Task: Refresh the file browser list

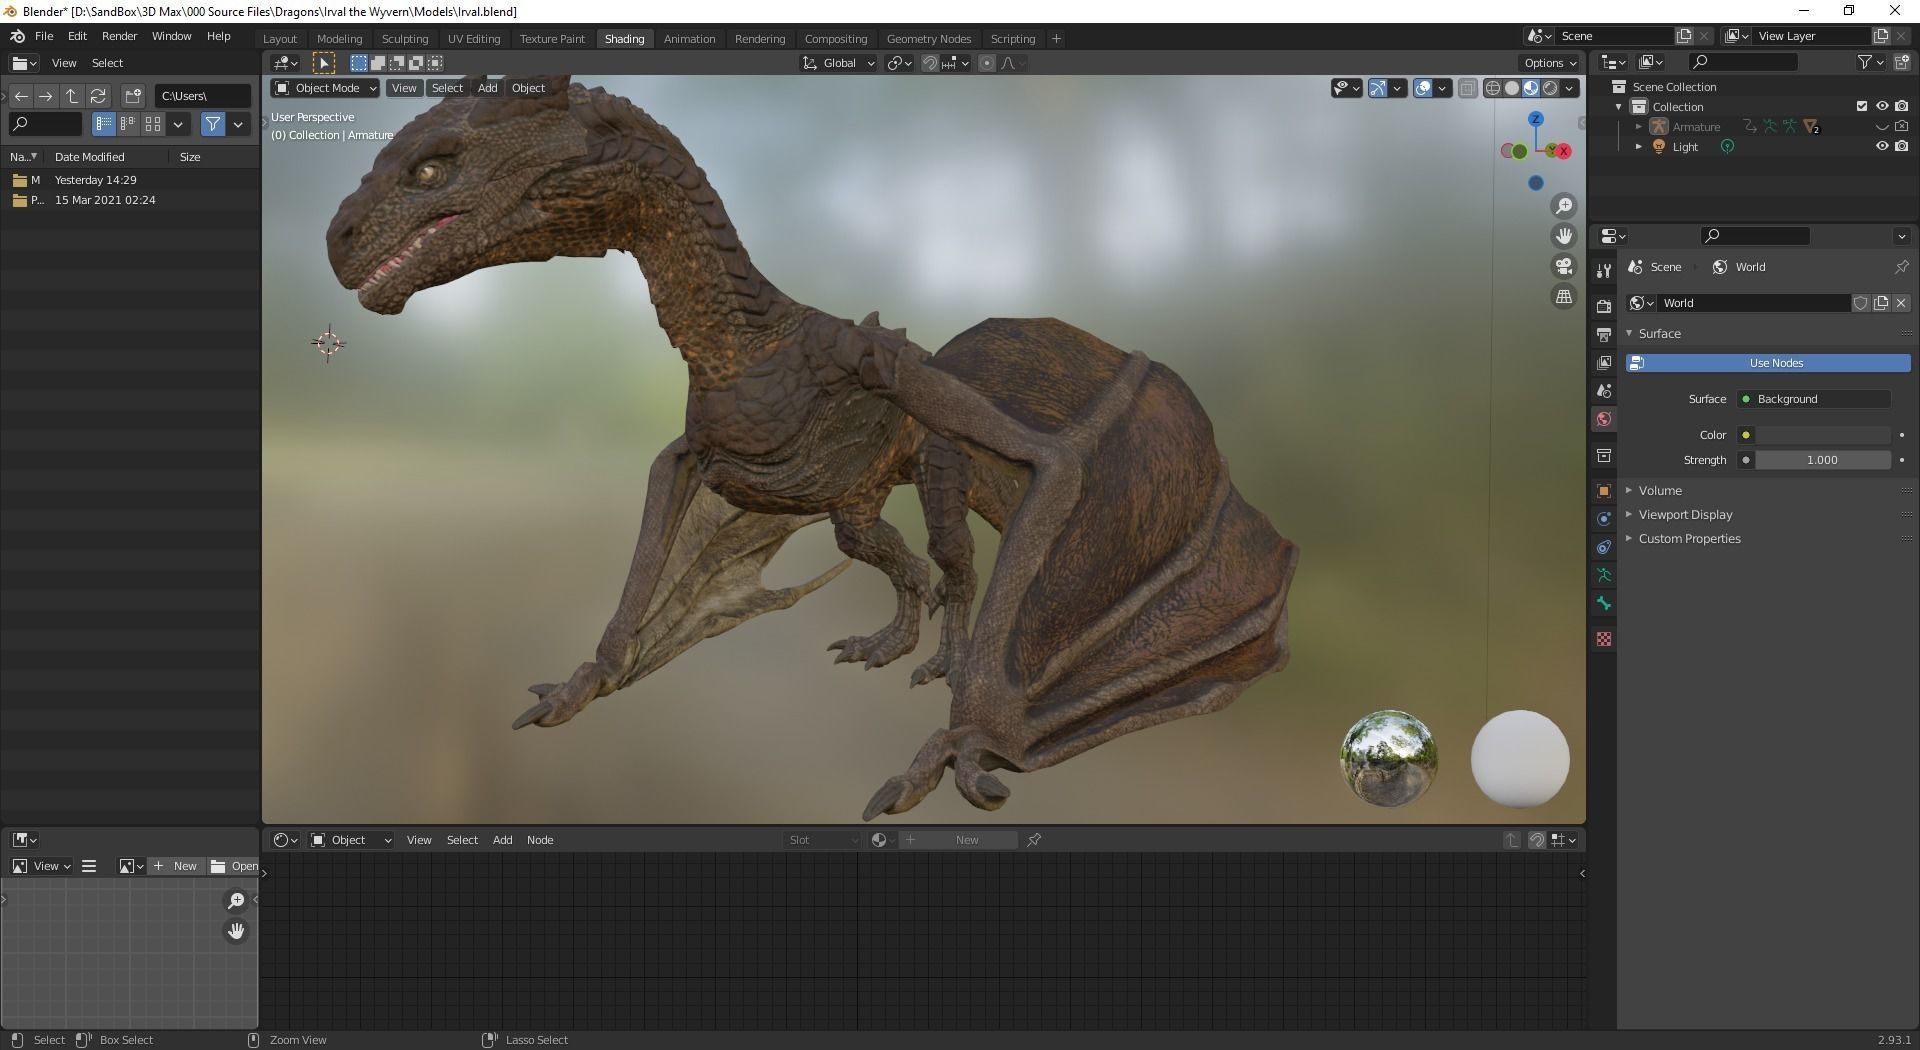Action: [x=98, y=96]
